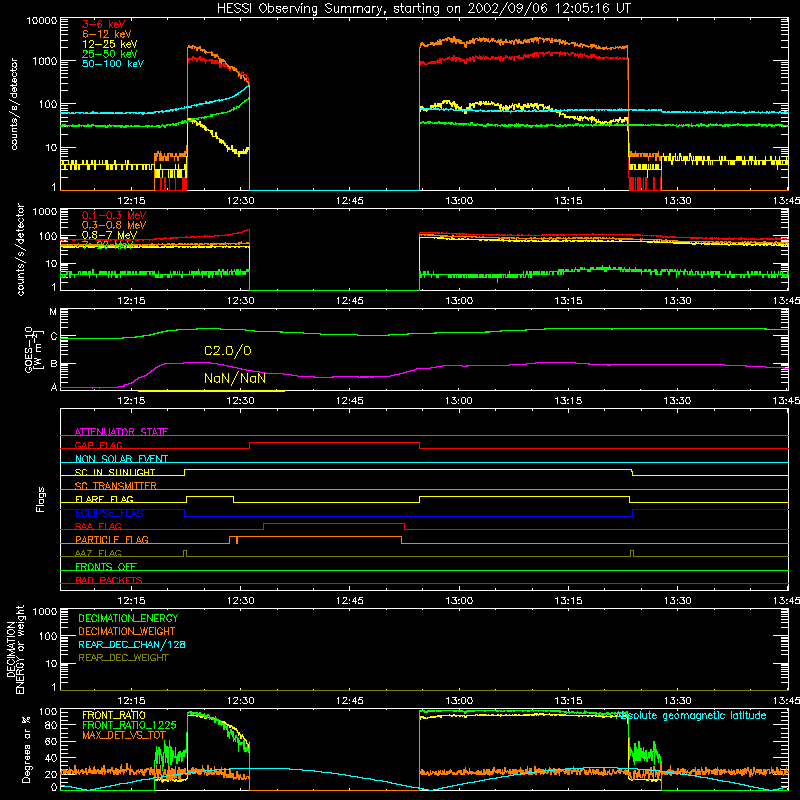Click the yellow FRONT_RATIO legend entry
800x800 pixels.
click(114, 715)
